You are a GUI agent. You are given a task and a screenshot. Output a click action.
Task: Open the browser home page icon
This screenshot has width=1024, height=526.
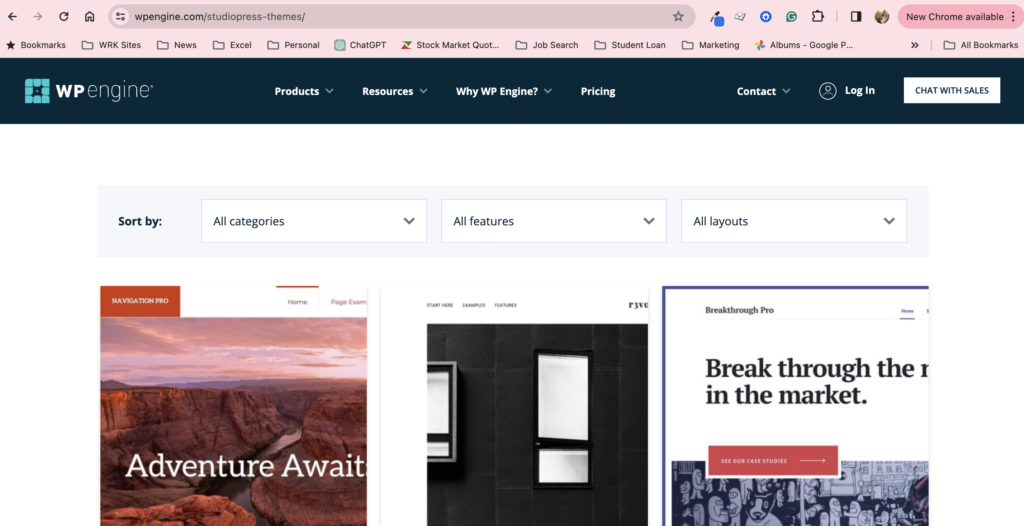pyautogui.click(x=89, y=16)
